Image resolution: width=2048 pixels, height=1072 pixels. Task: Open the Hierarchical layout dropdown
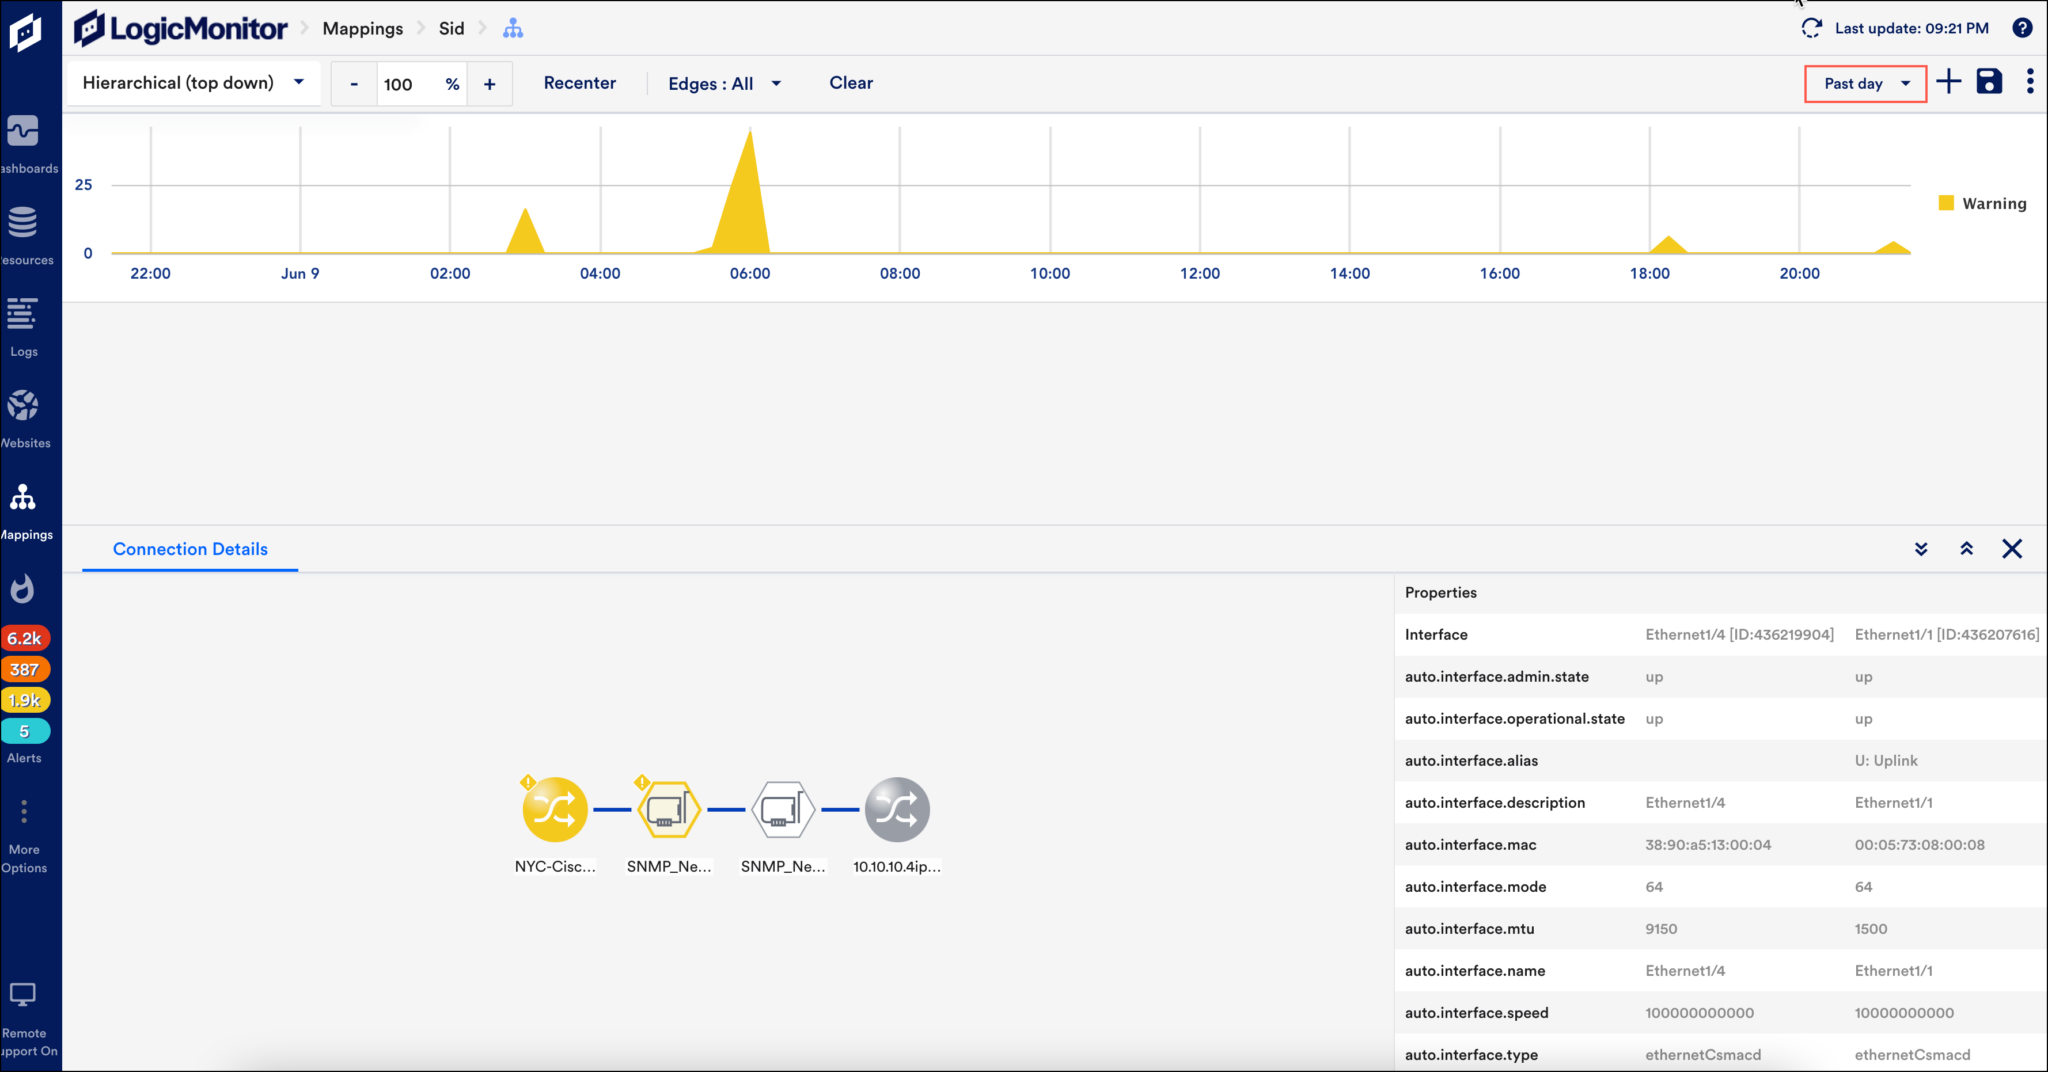pyautogui.click(x=193, y=83)
